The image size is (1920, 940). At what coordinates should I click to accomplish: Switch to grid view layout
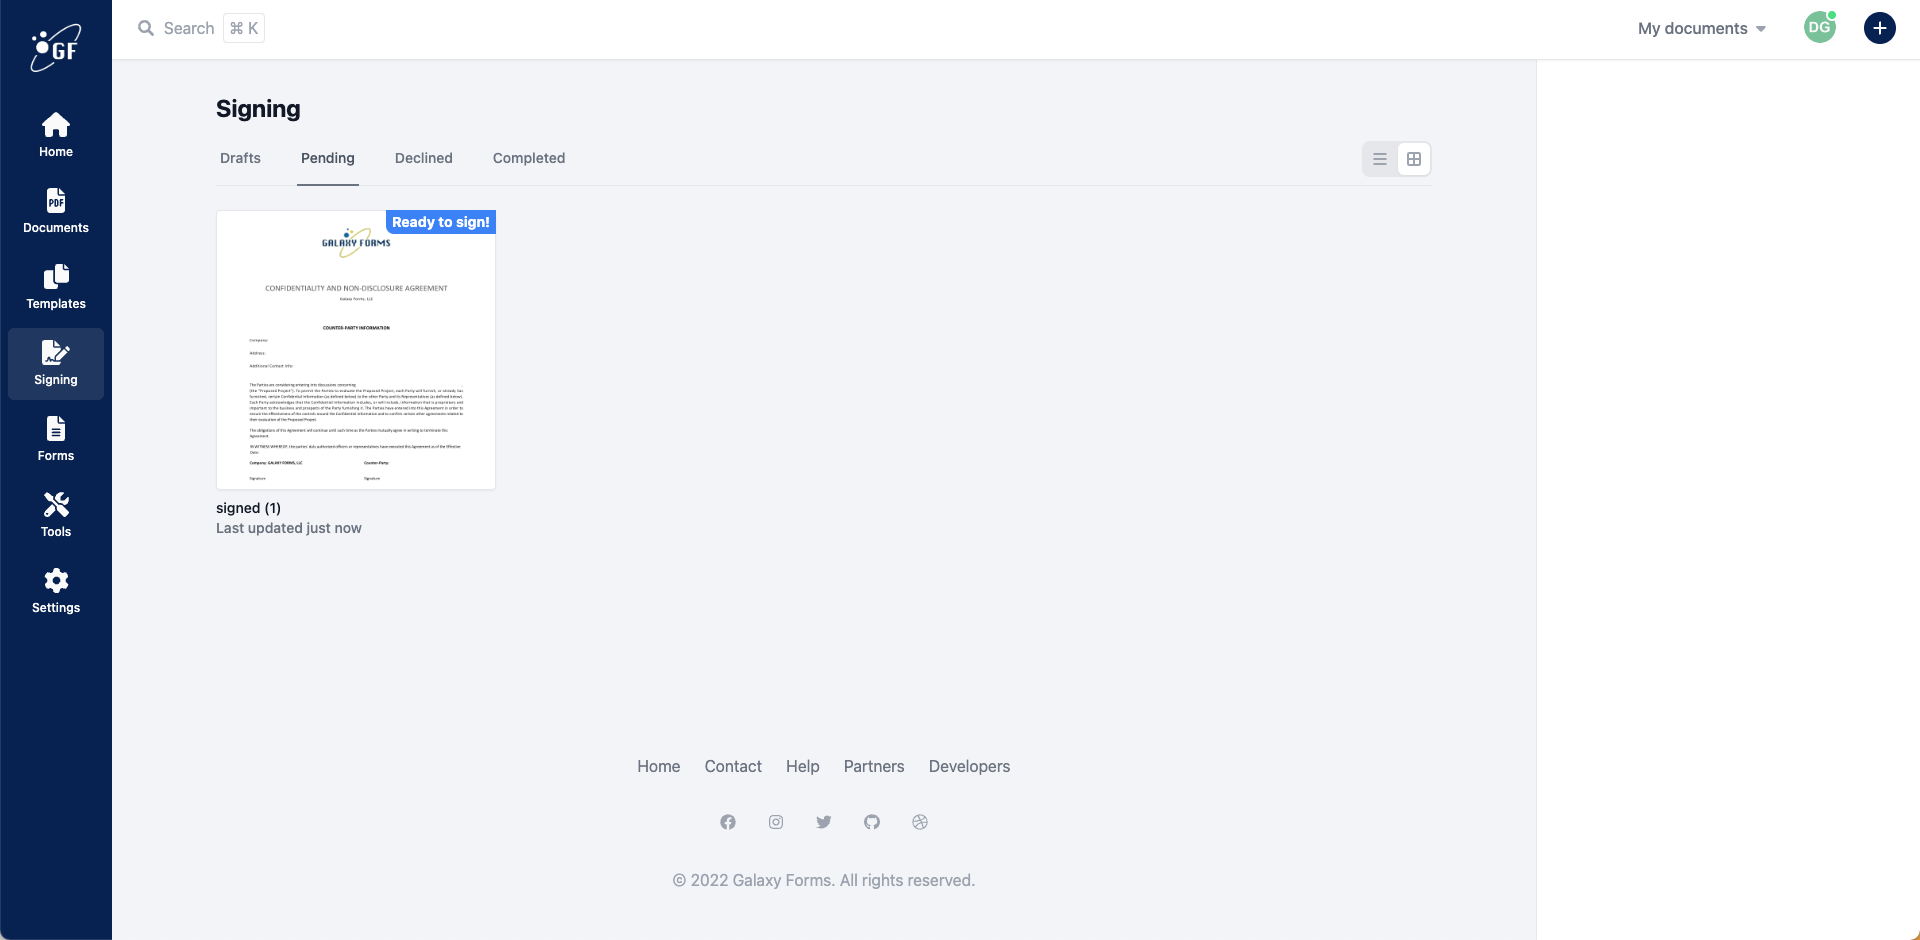pyautogui.click(x=1414, y=159)
